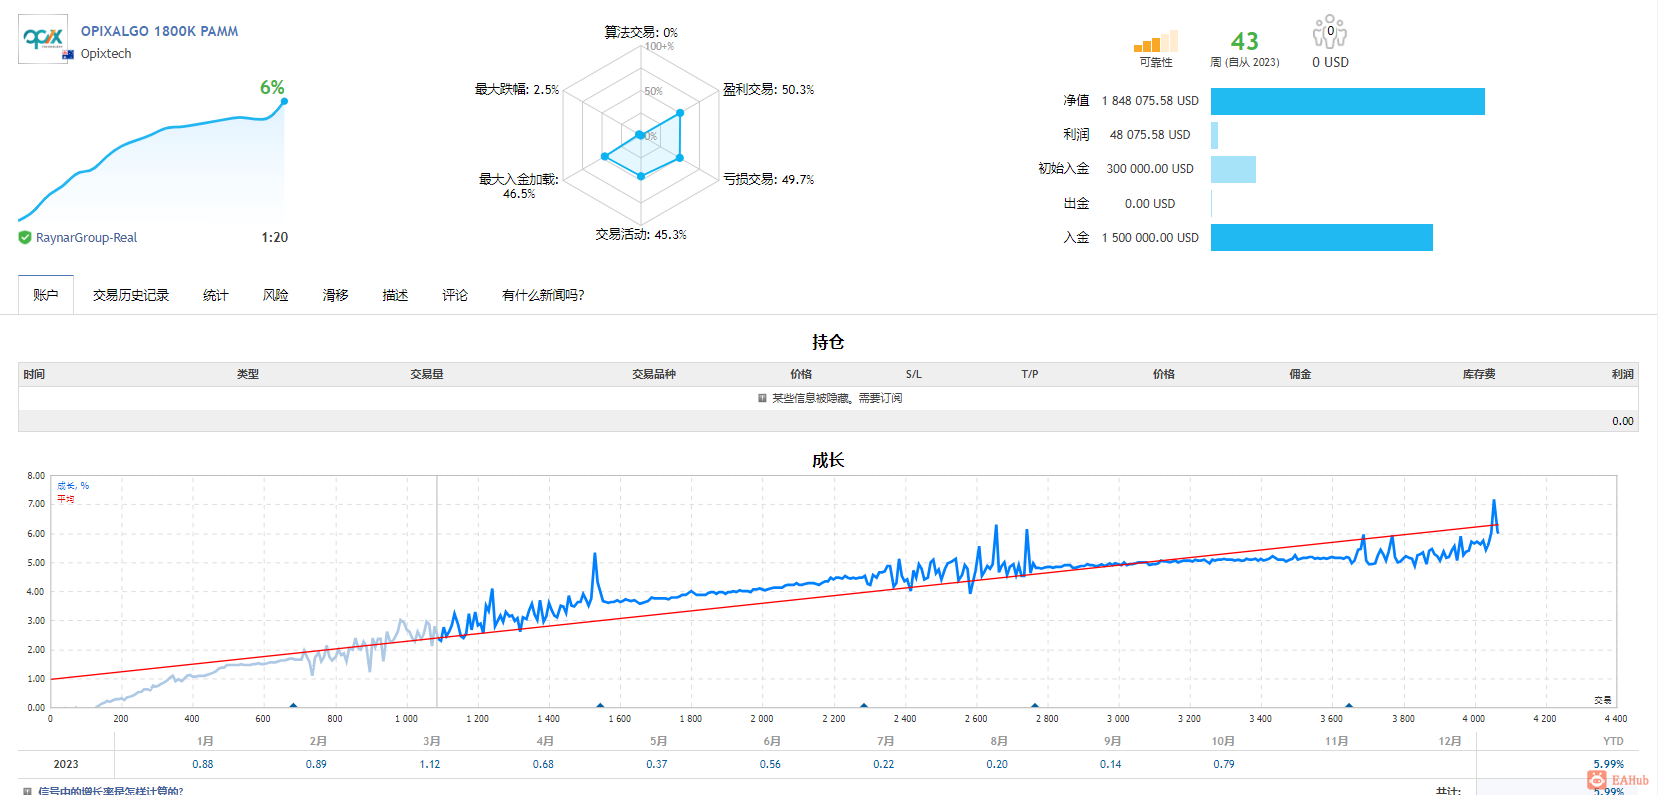Click the 入金 blue bar
The width and height of the screenshot is (1658, 795).
click(1322, 237)
